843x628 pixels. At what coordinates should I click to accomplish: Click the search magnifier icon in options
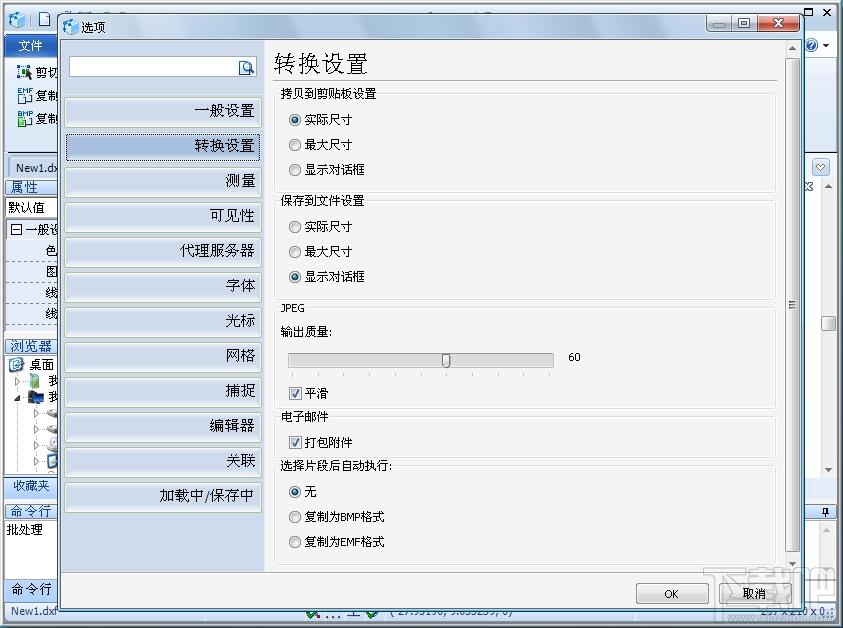[x=246, y=67]
